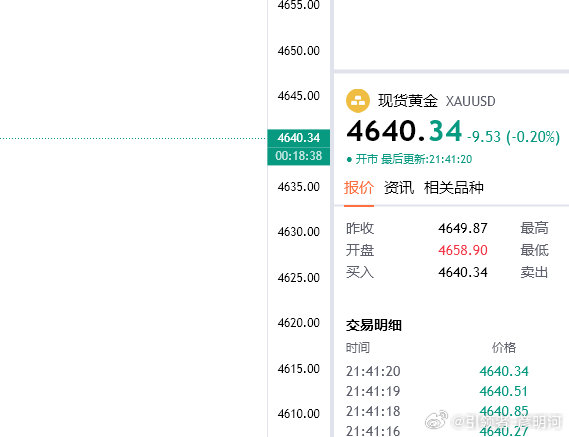Click the XAUUSD ticker symbol
The height and width of the screenshot is (437, 569).
tap(471, 101)
